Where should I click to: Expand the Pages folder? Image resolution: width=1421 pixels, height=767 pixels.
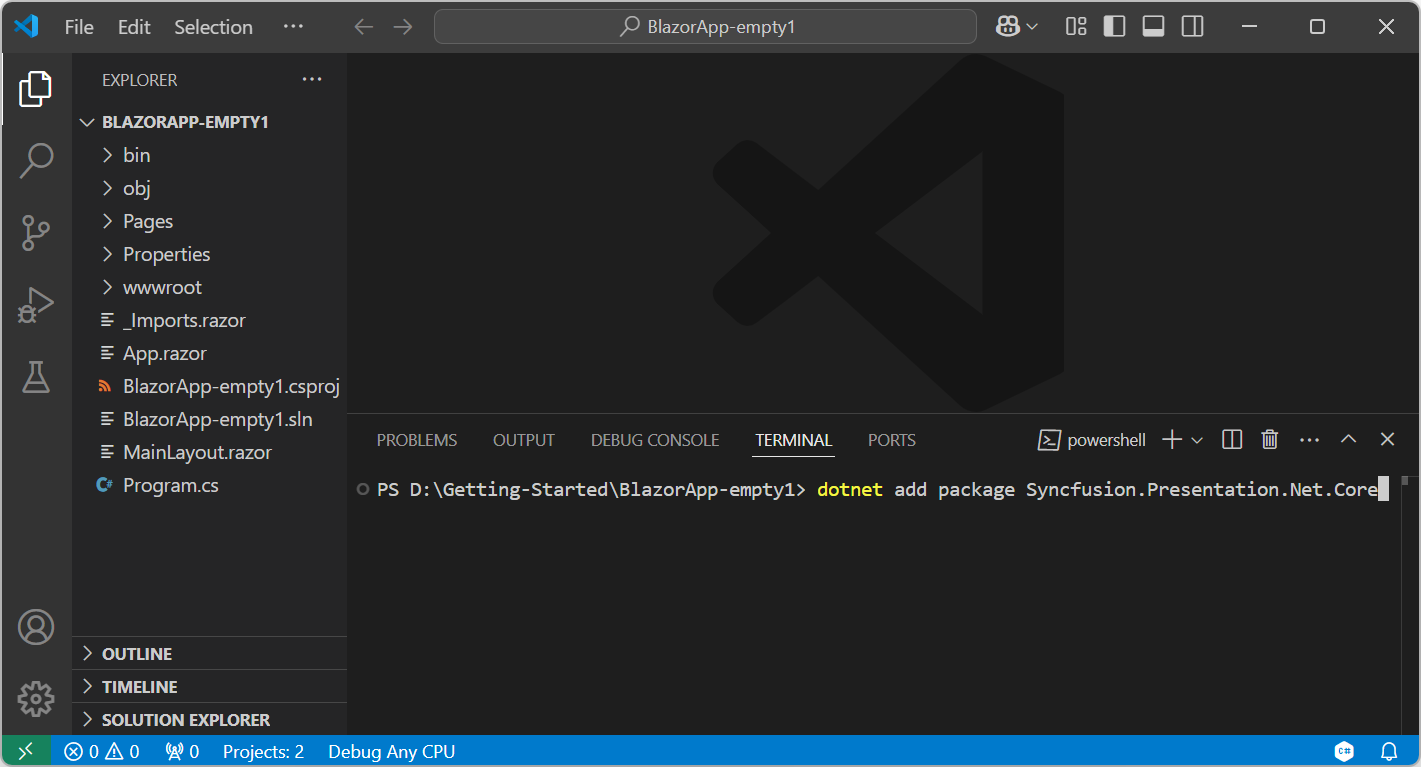pyautogui.click(x=210, y=221)
